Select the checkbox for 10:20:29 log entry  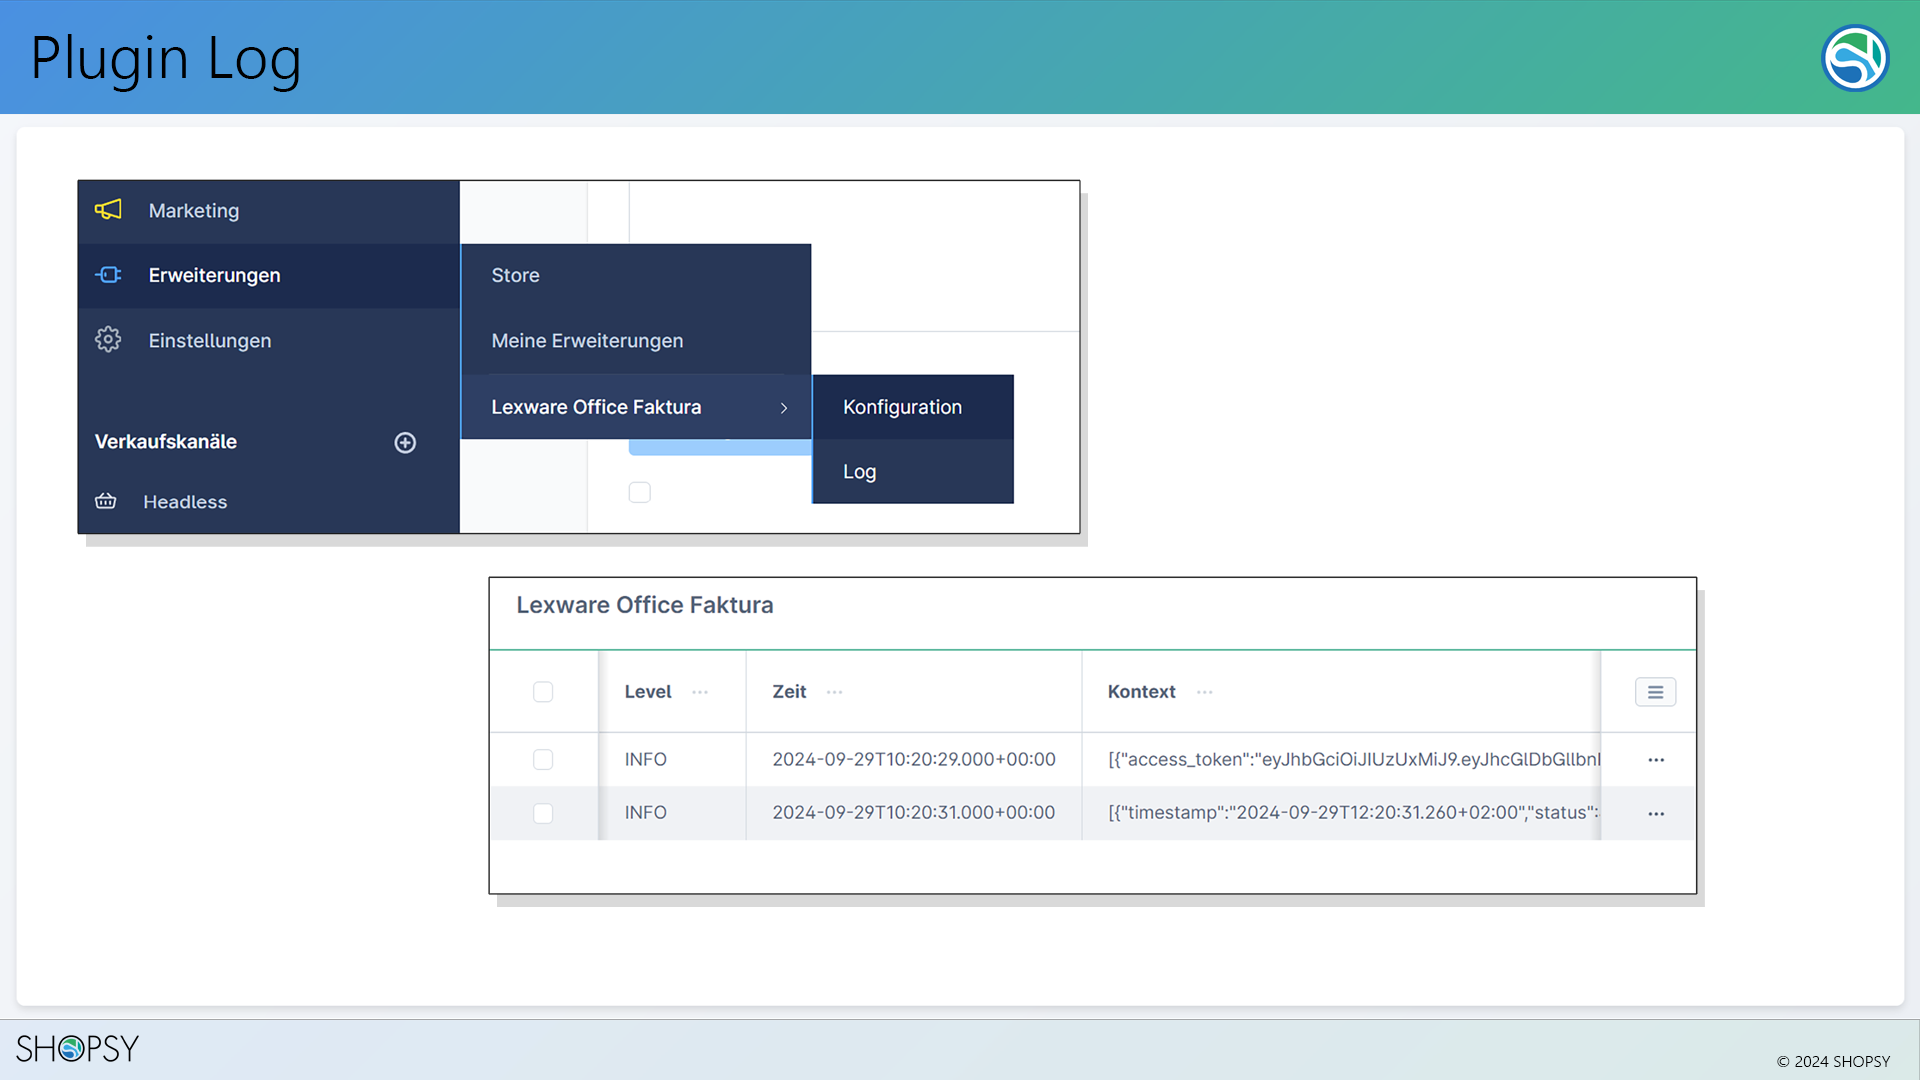(x=543, y=760)
